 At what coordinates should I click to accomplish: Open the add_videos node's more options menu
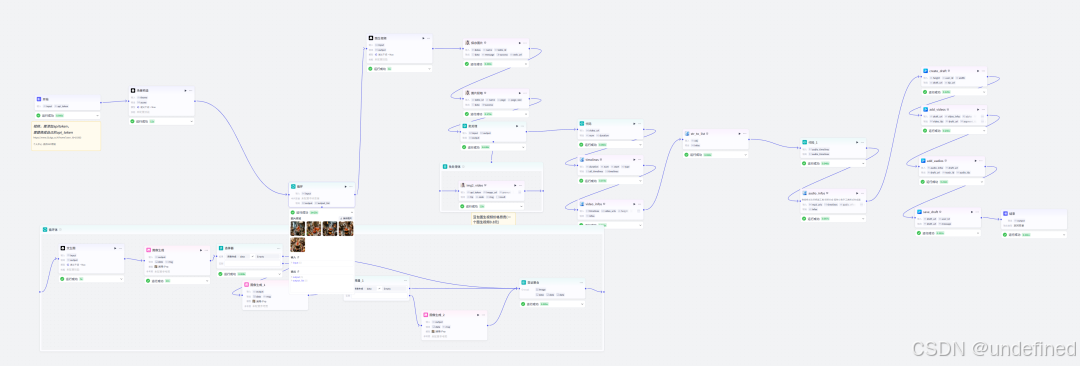click(984, 109)
